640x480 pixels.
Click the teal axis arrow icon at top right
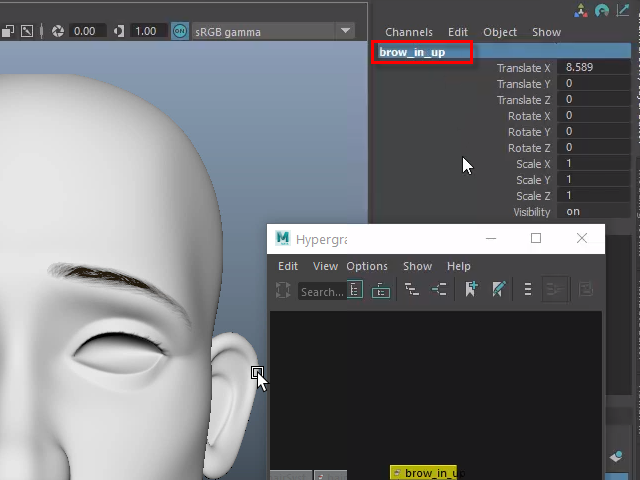click(x=623, y=10)
